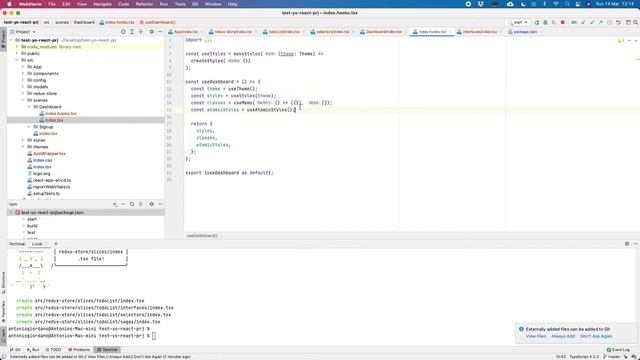This screenshot has width=640, height=360.
Task: Click the Spotlight search icon in macOS menu bar
Action: pyautogui.click(x=567, y=4)
